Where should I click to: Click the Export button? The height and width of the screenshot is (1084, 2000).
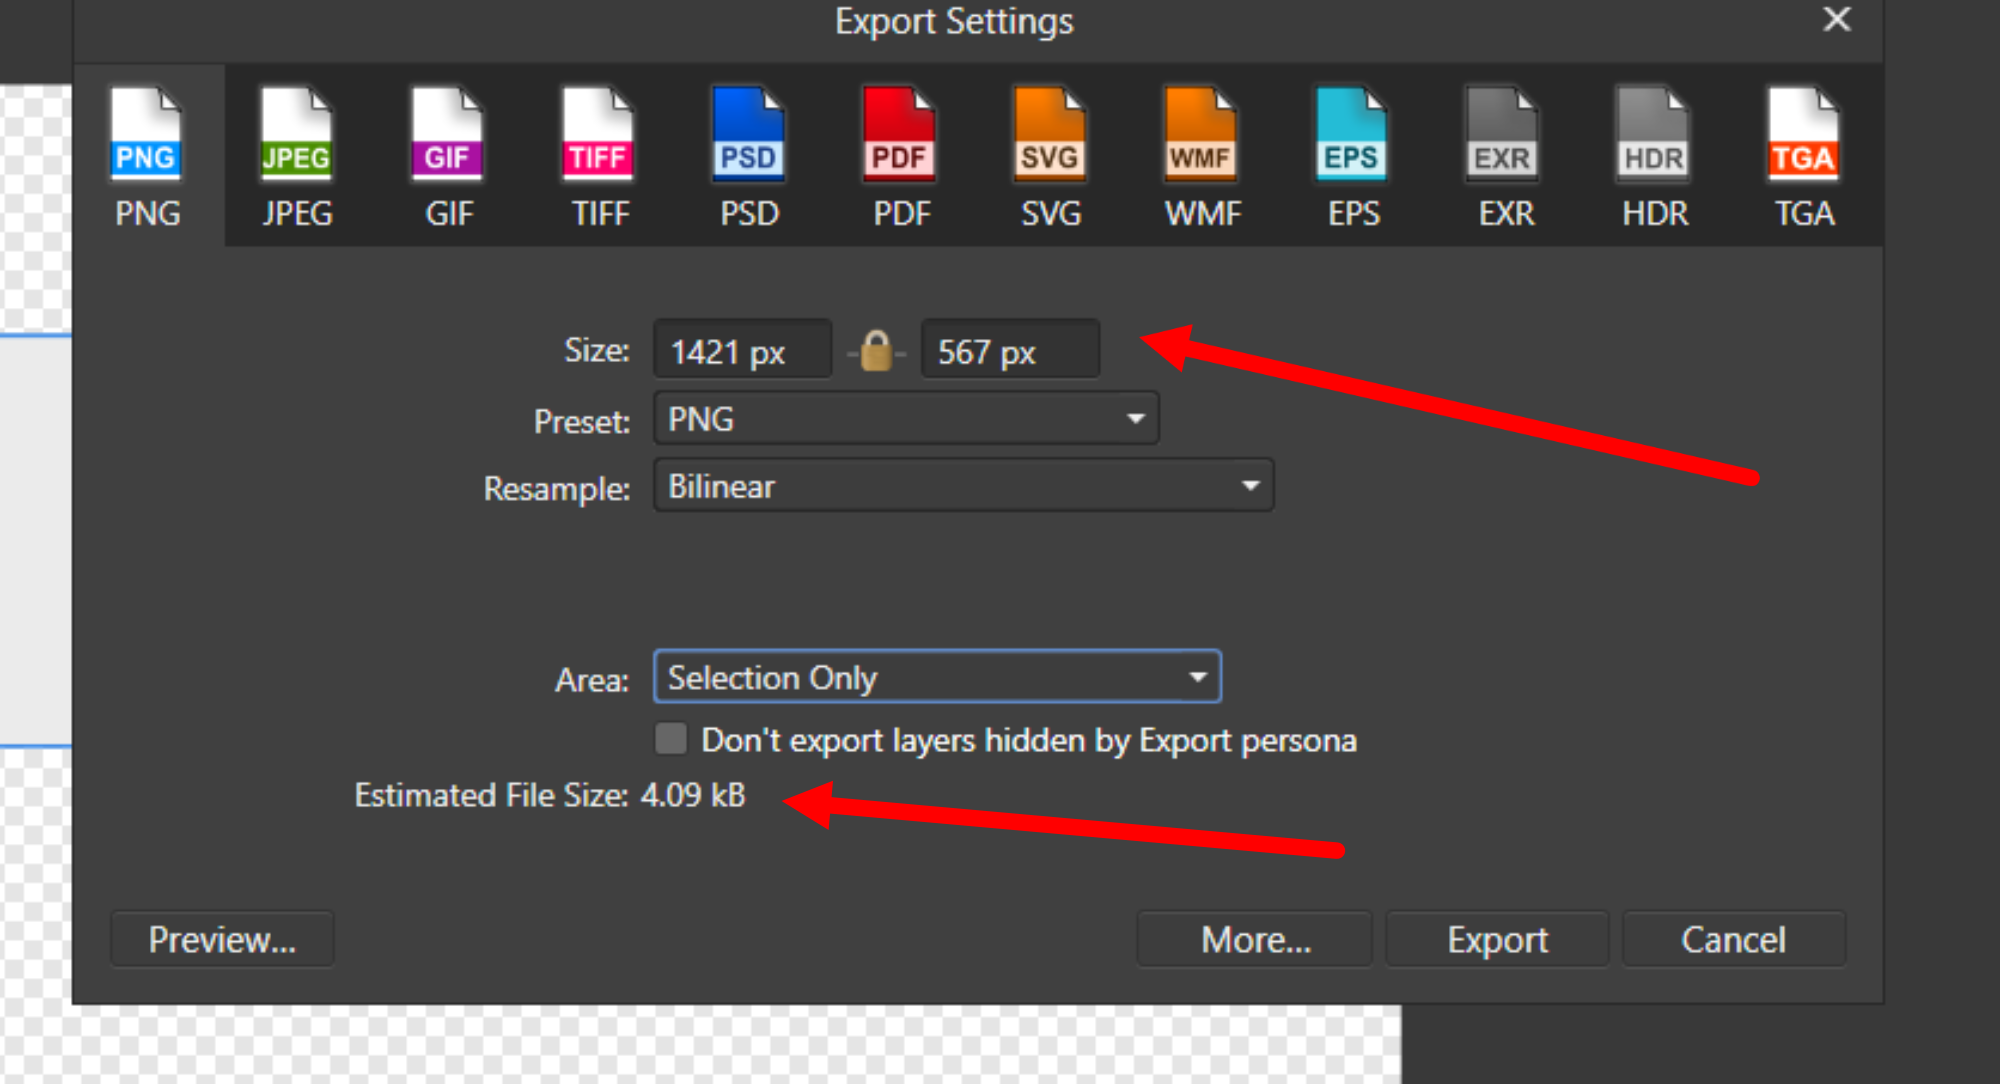click(x=1497, y=939)
